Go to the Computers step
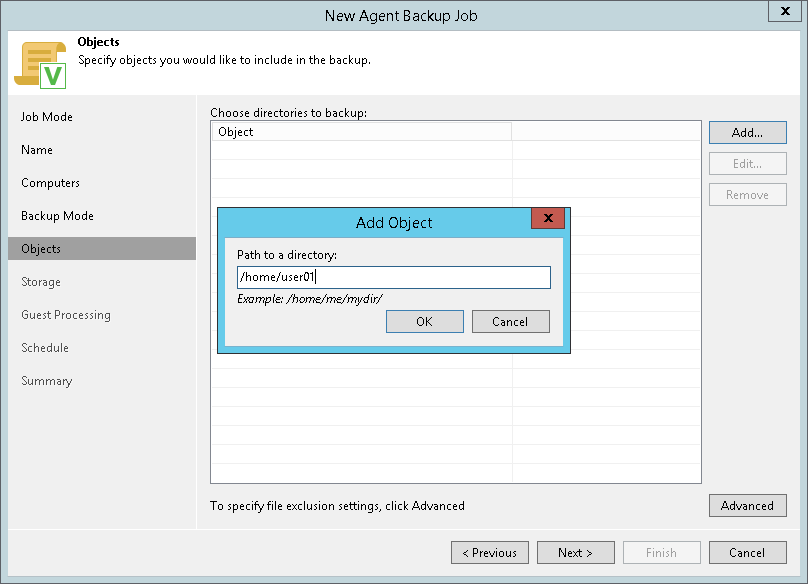The height and width of the screenshot is (584, 808). click(51, 183)
